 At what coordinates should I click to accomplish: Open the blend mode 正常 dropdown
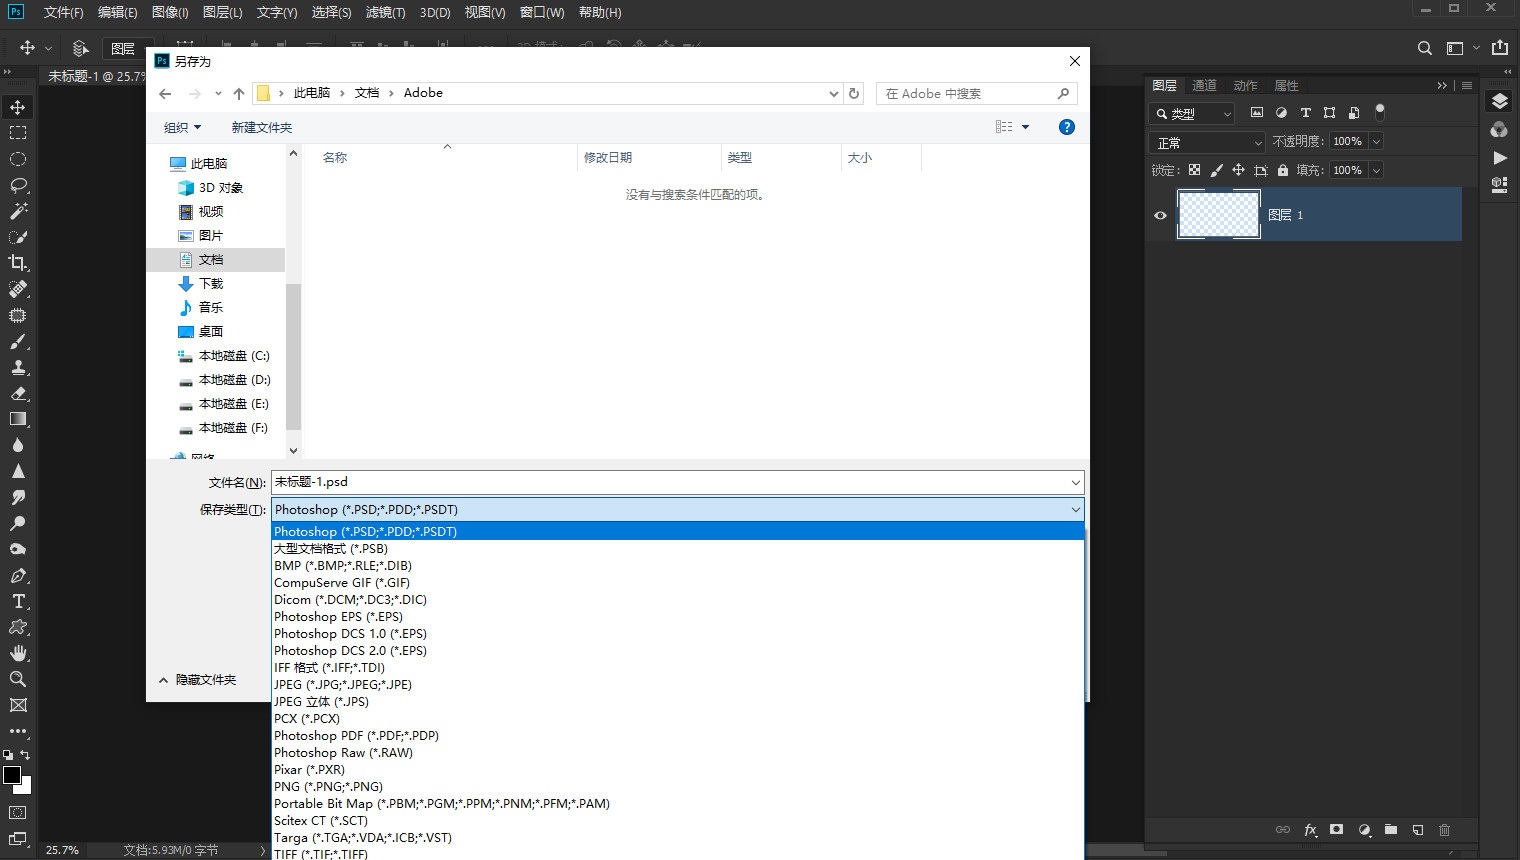[1208, 143]
